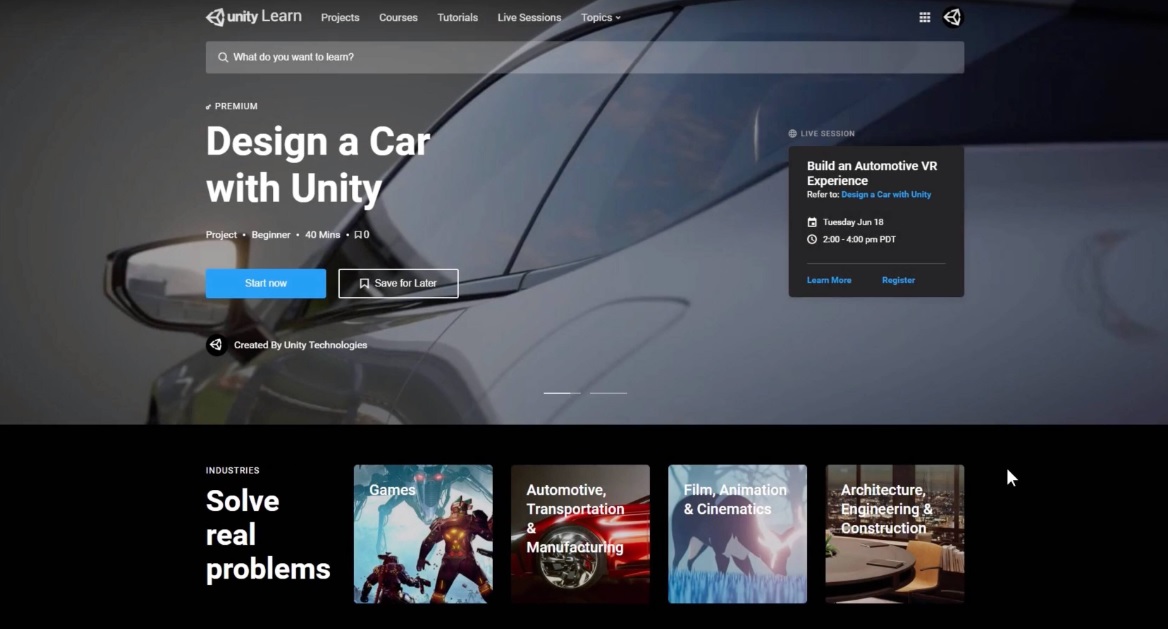The image size is (1168, 629).
Task: Select Tutorials in the top navigation
Action: (x=457, y=17)
